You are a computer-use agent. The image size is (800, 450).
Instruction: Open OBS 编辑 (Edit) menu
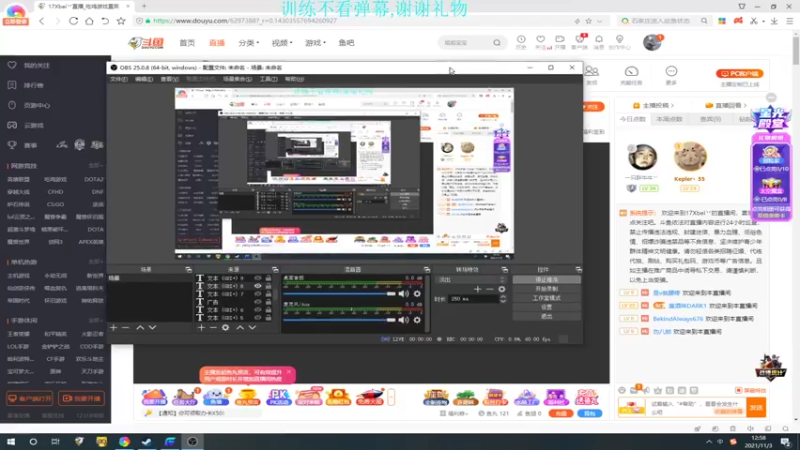(x=144, y=79)
